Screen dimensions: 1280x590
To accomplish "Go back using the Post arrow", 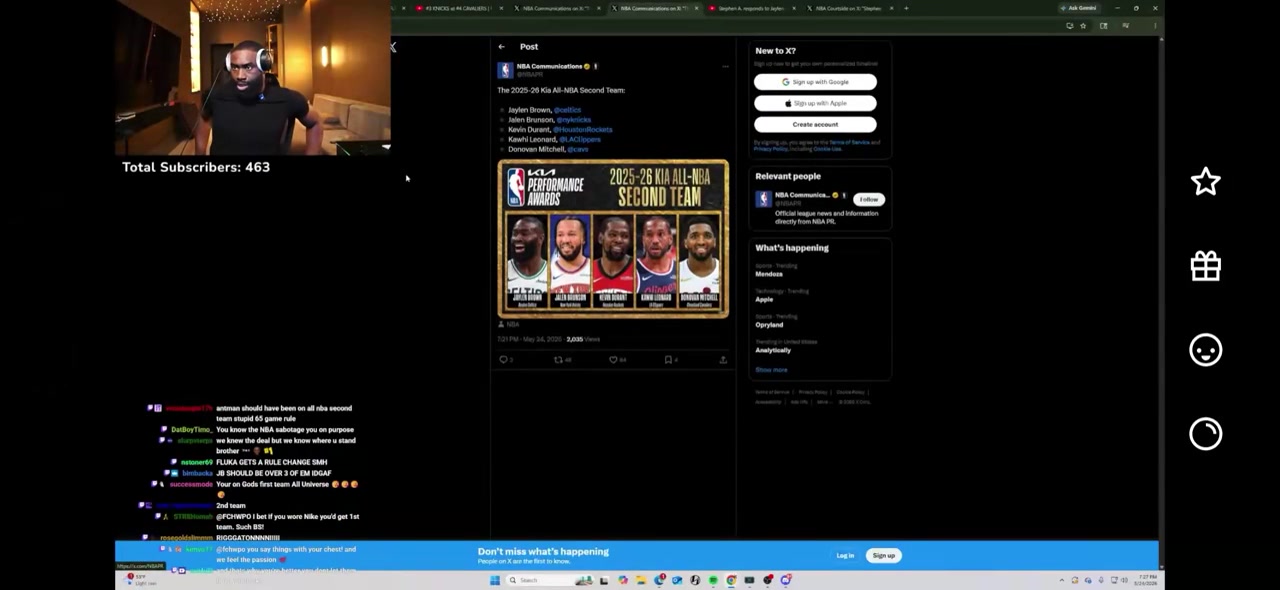I will click(x=501, y=47).
